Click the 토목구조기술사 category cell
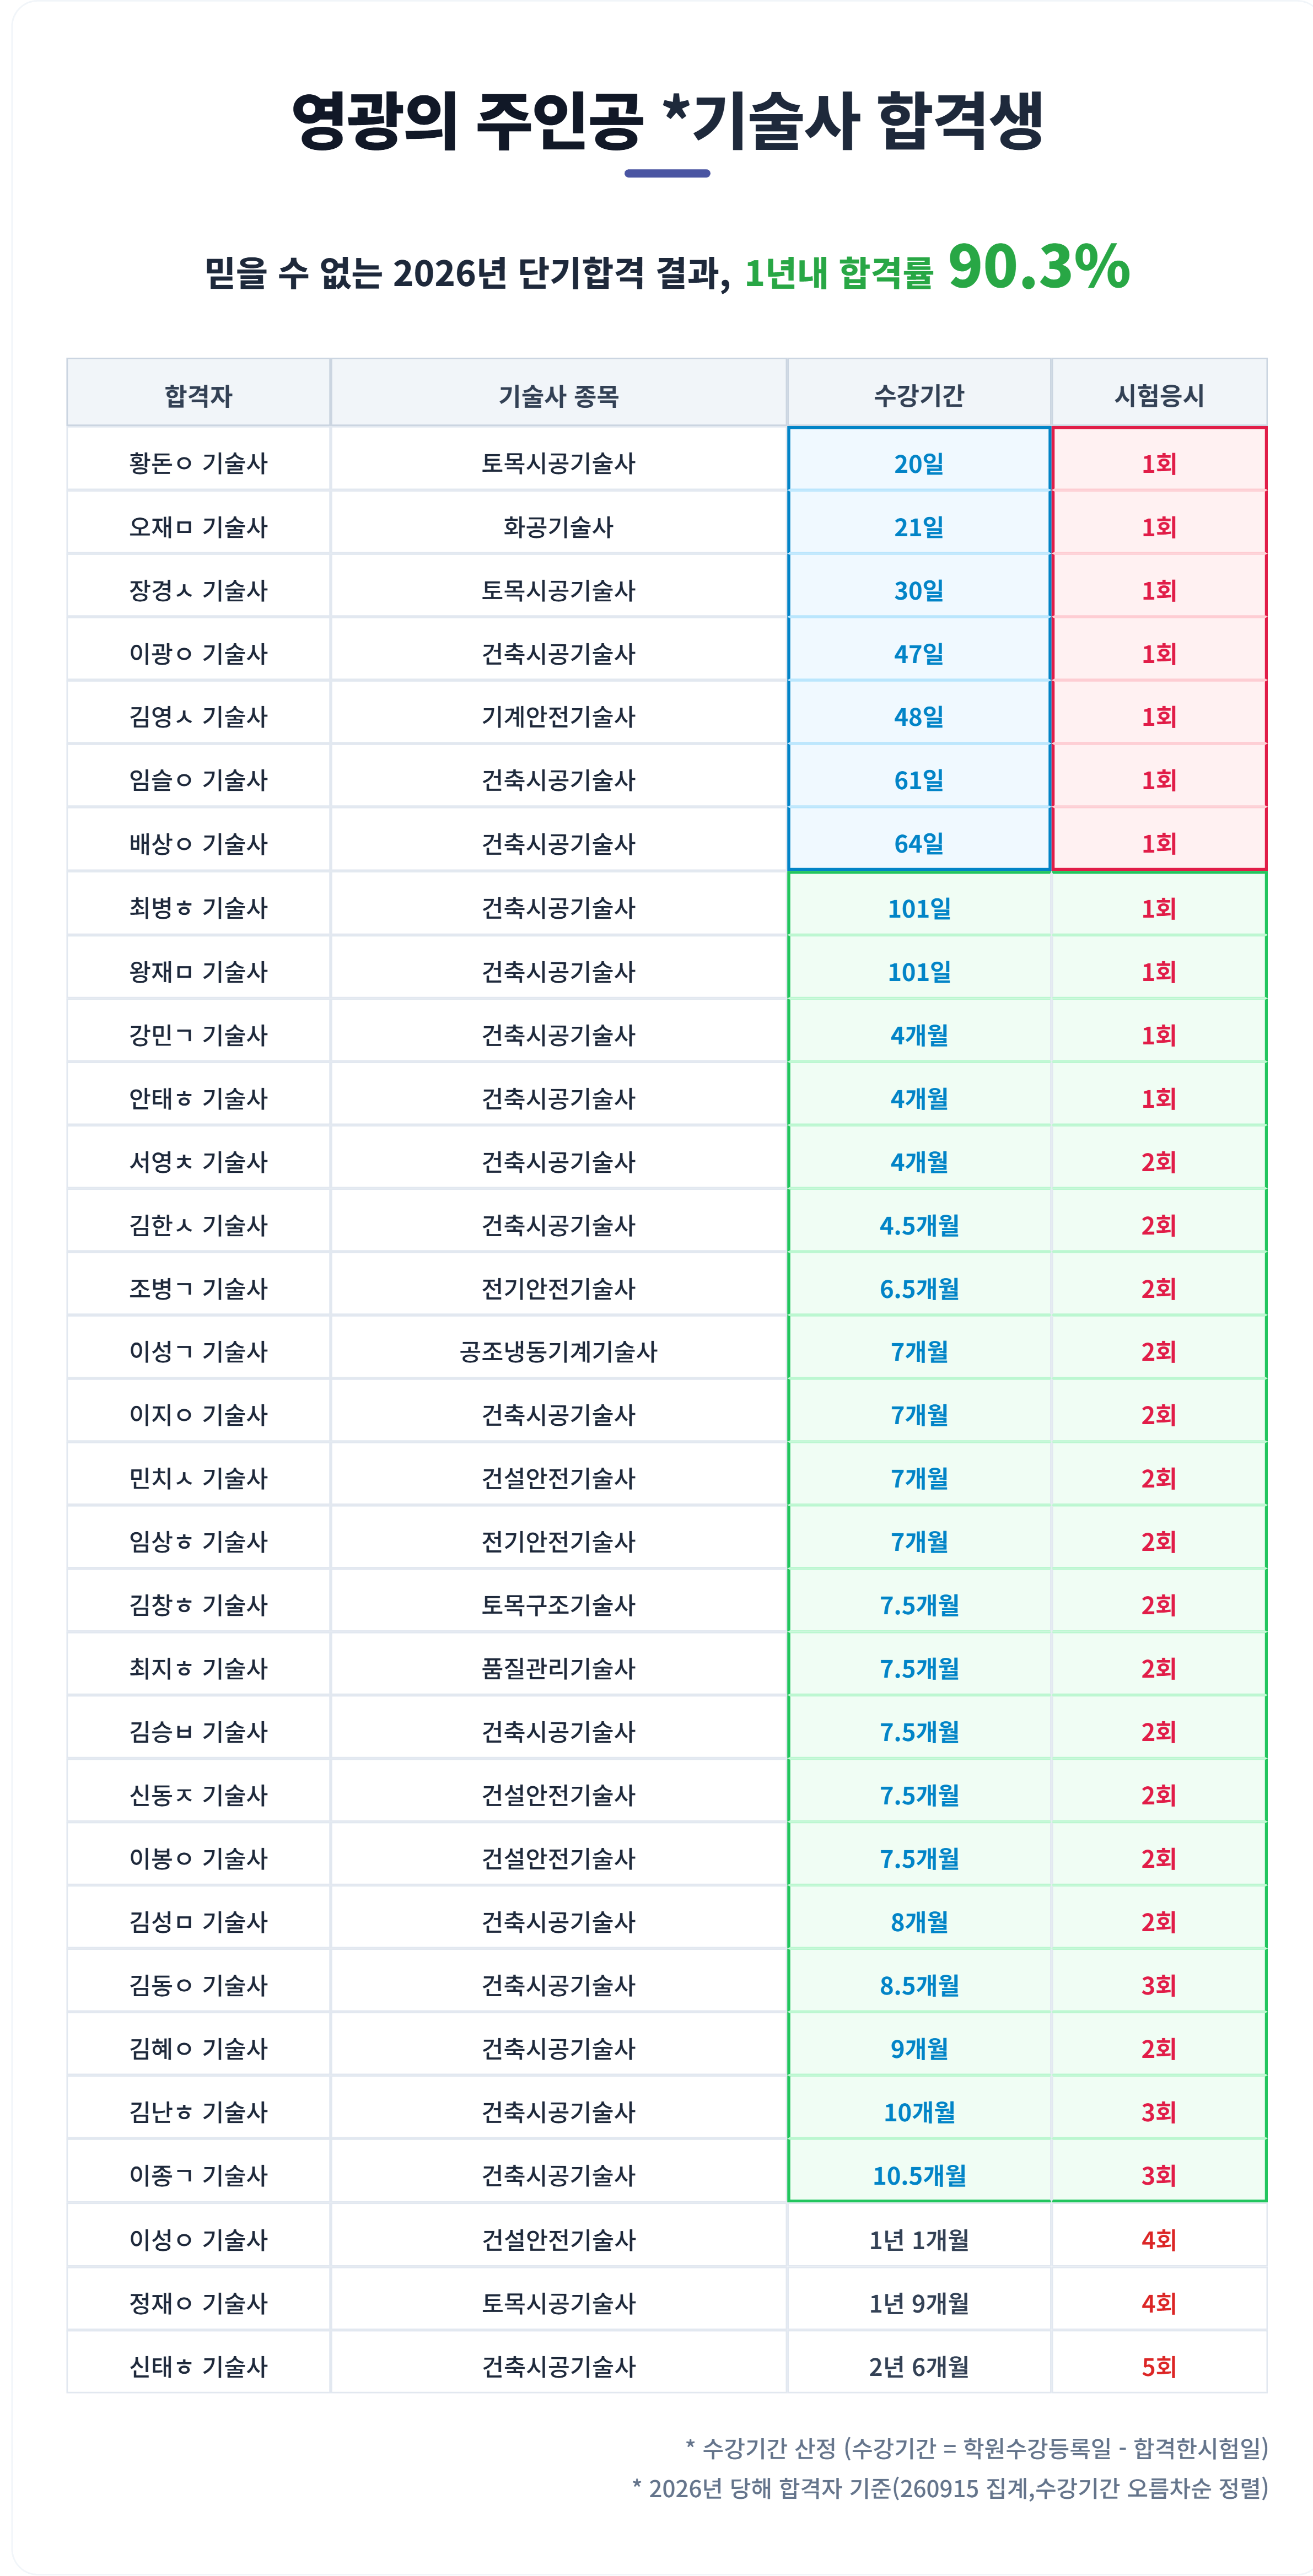 tap(559, 1604)
